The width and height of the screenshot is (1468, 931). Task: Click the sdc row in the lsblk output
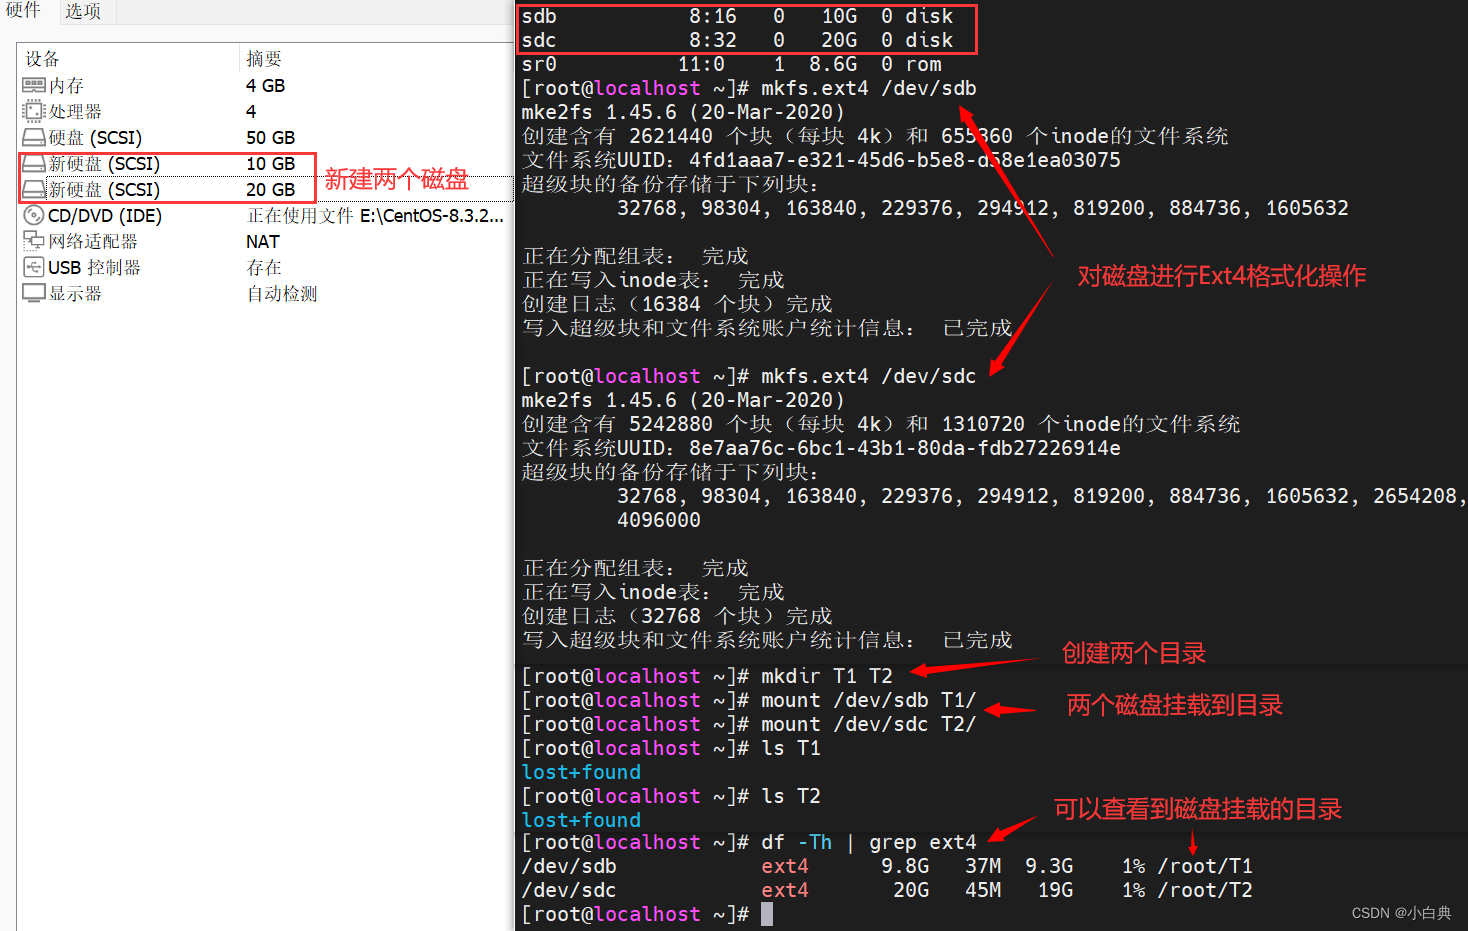pyautogui.click(x=737, y=41)
